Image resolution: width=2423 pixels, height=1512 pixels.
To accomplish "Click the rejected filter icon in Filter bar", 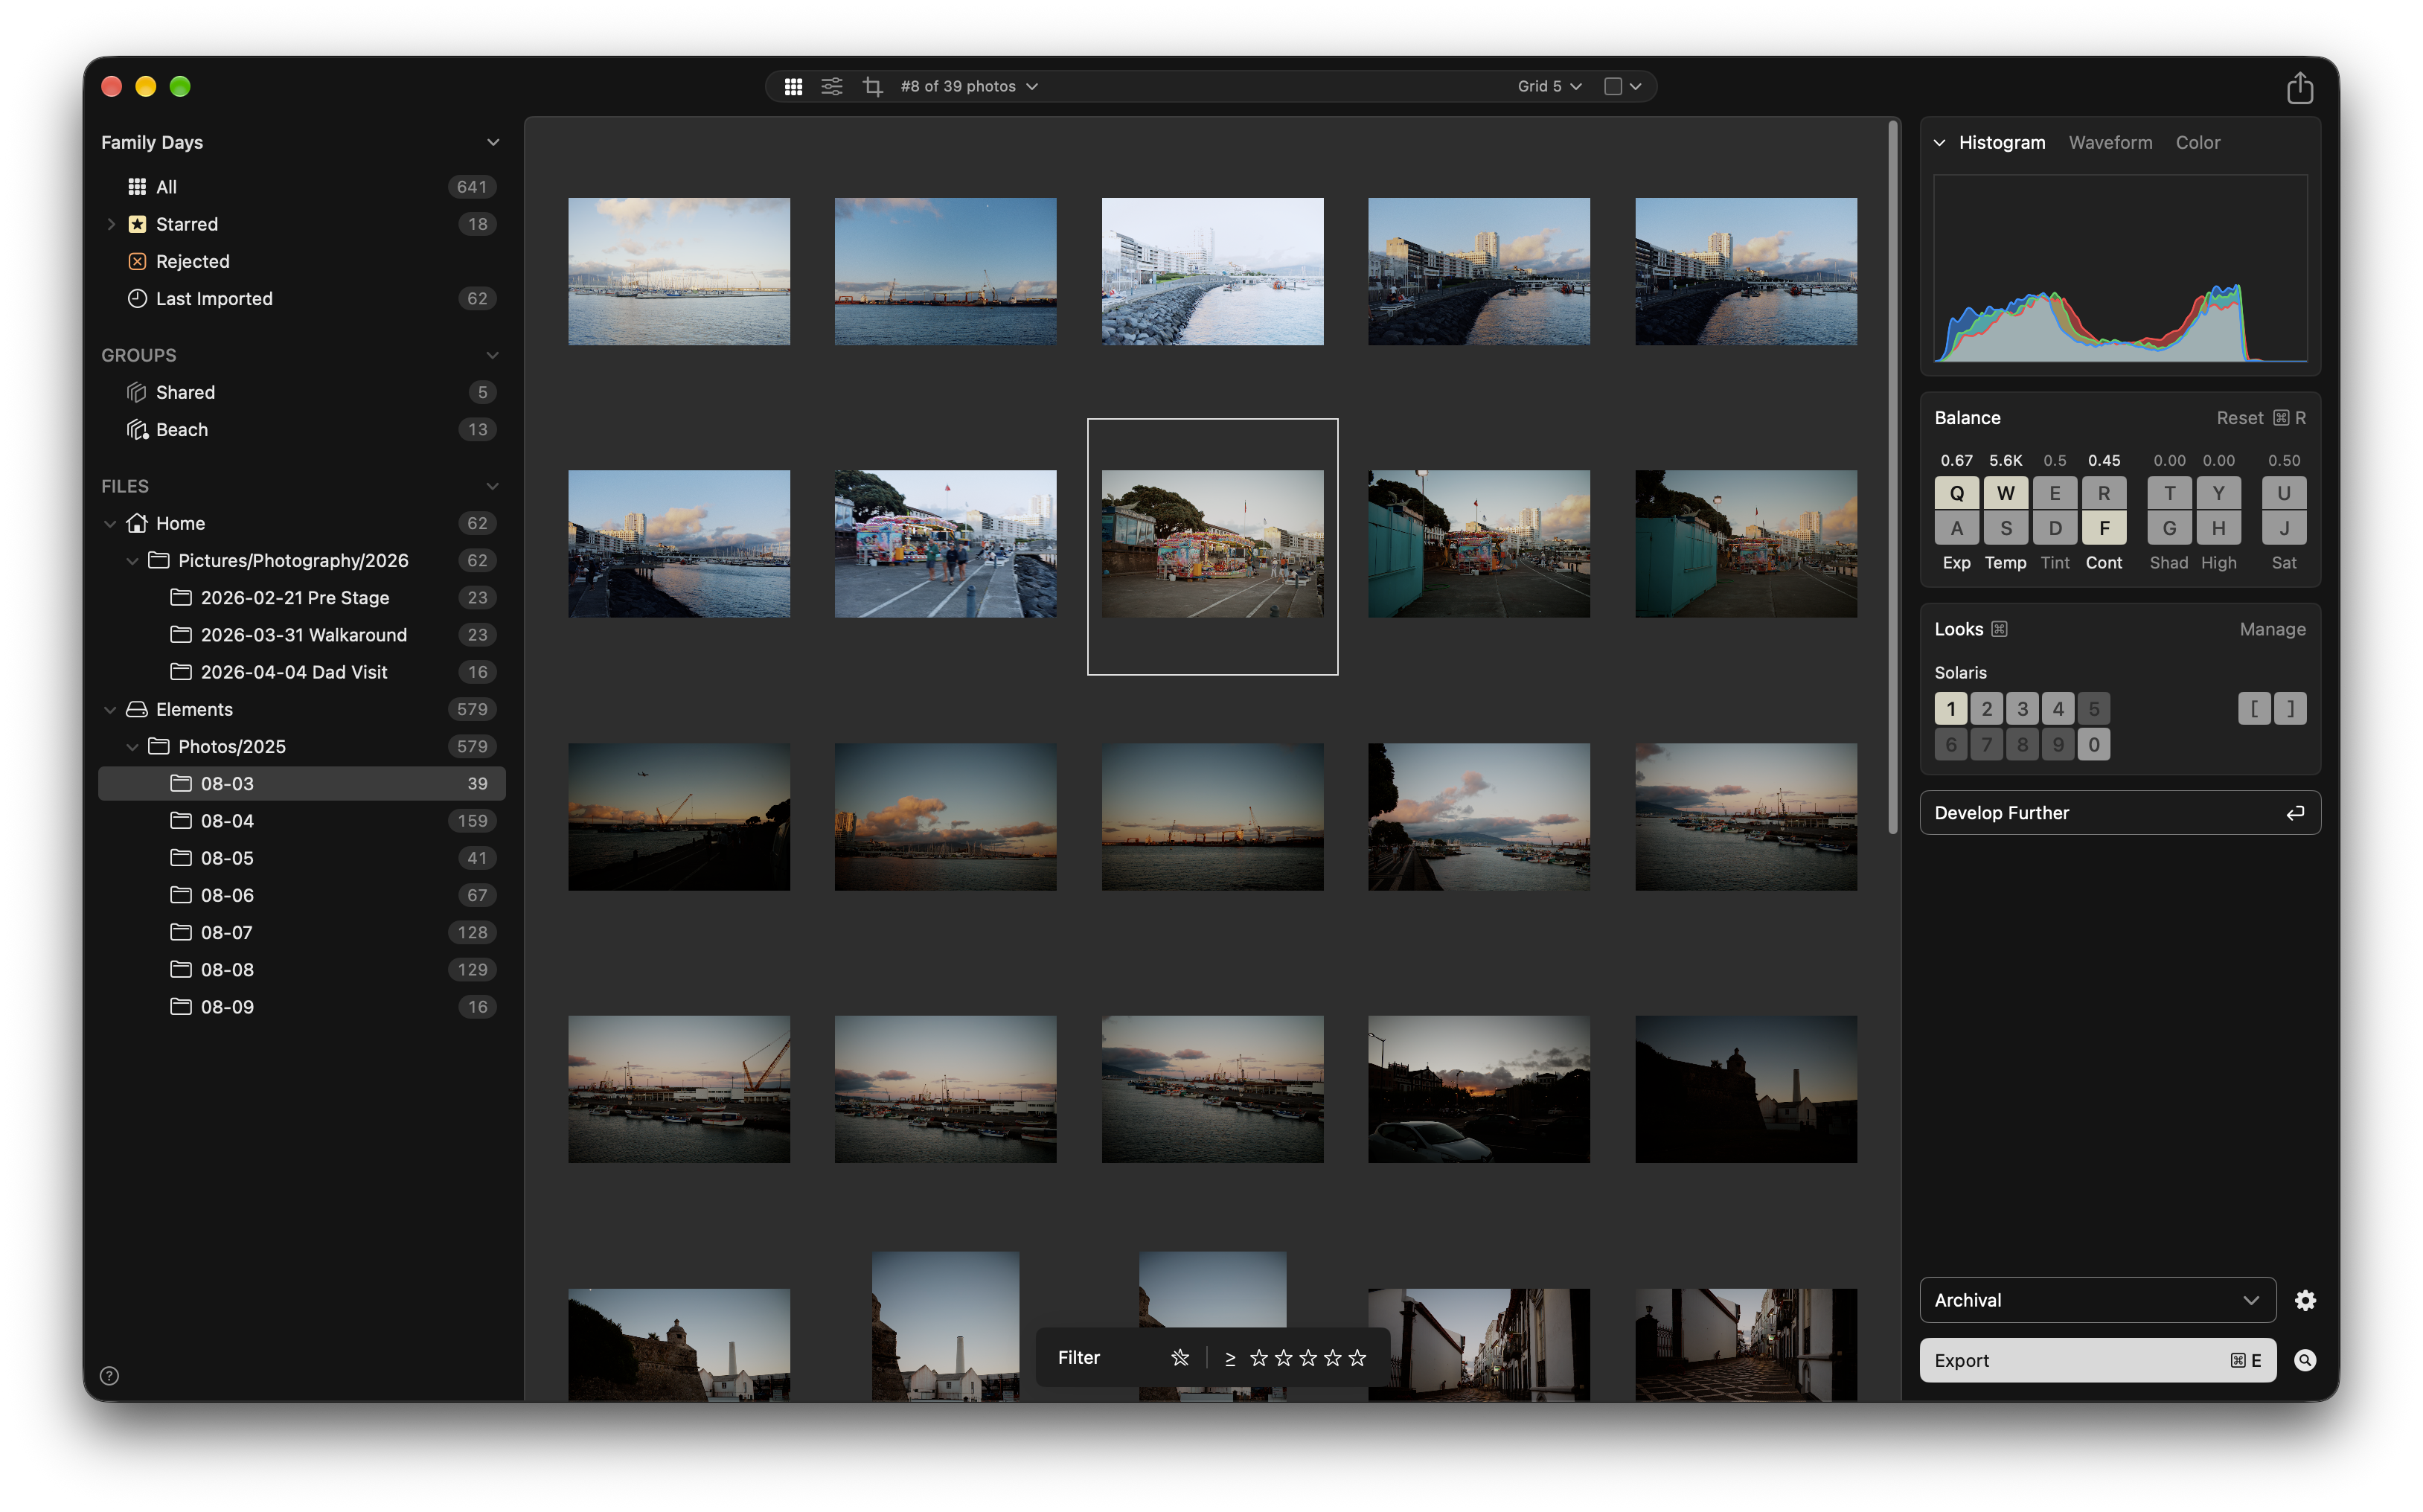I will tap(1180, 1358).
